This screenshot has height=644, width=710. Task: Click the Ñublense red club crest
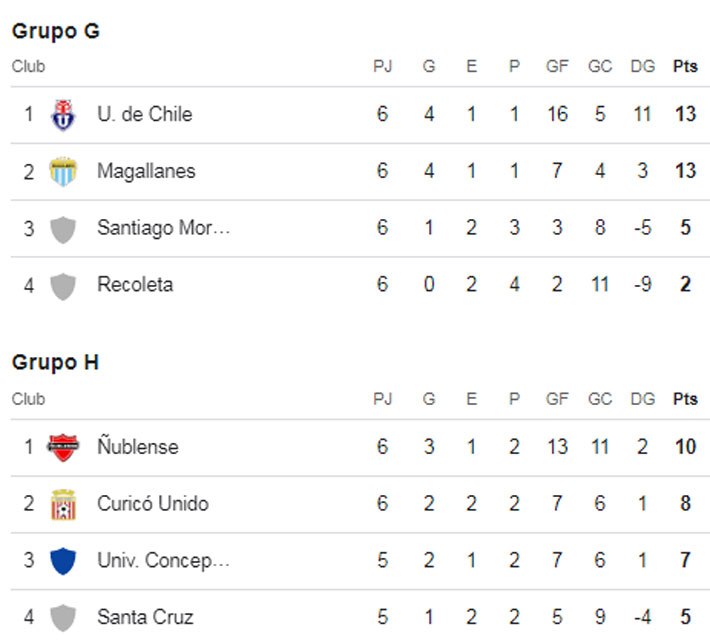(63, 447)
